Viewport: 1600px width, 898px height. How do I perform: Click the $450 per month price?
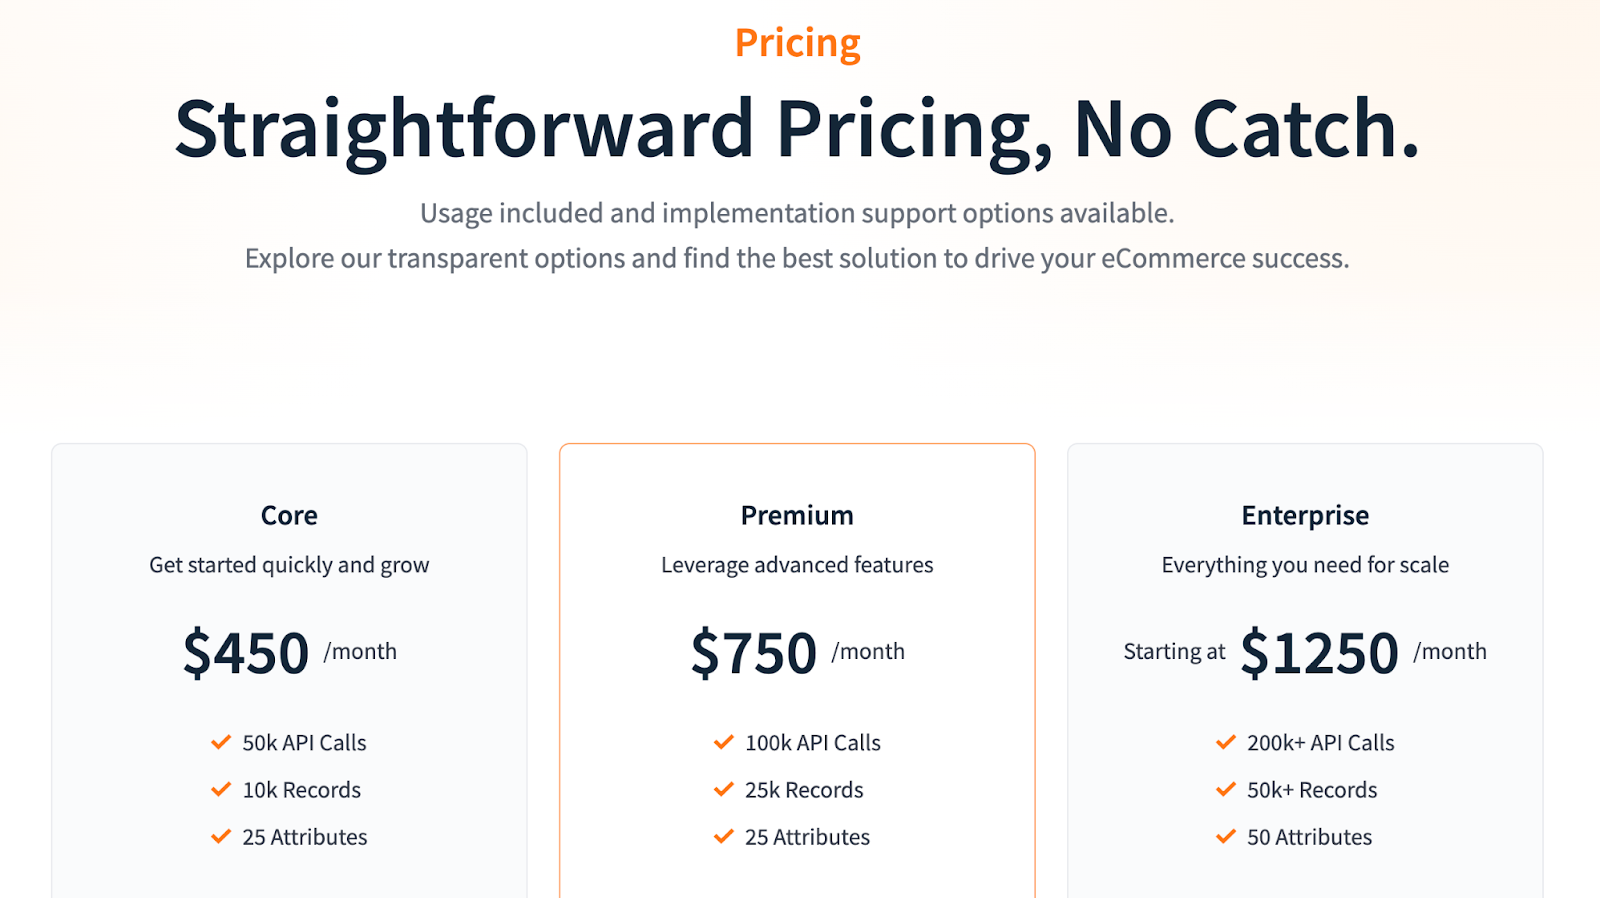(246, 653)
